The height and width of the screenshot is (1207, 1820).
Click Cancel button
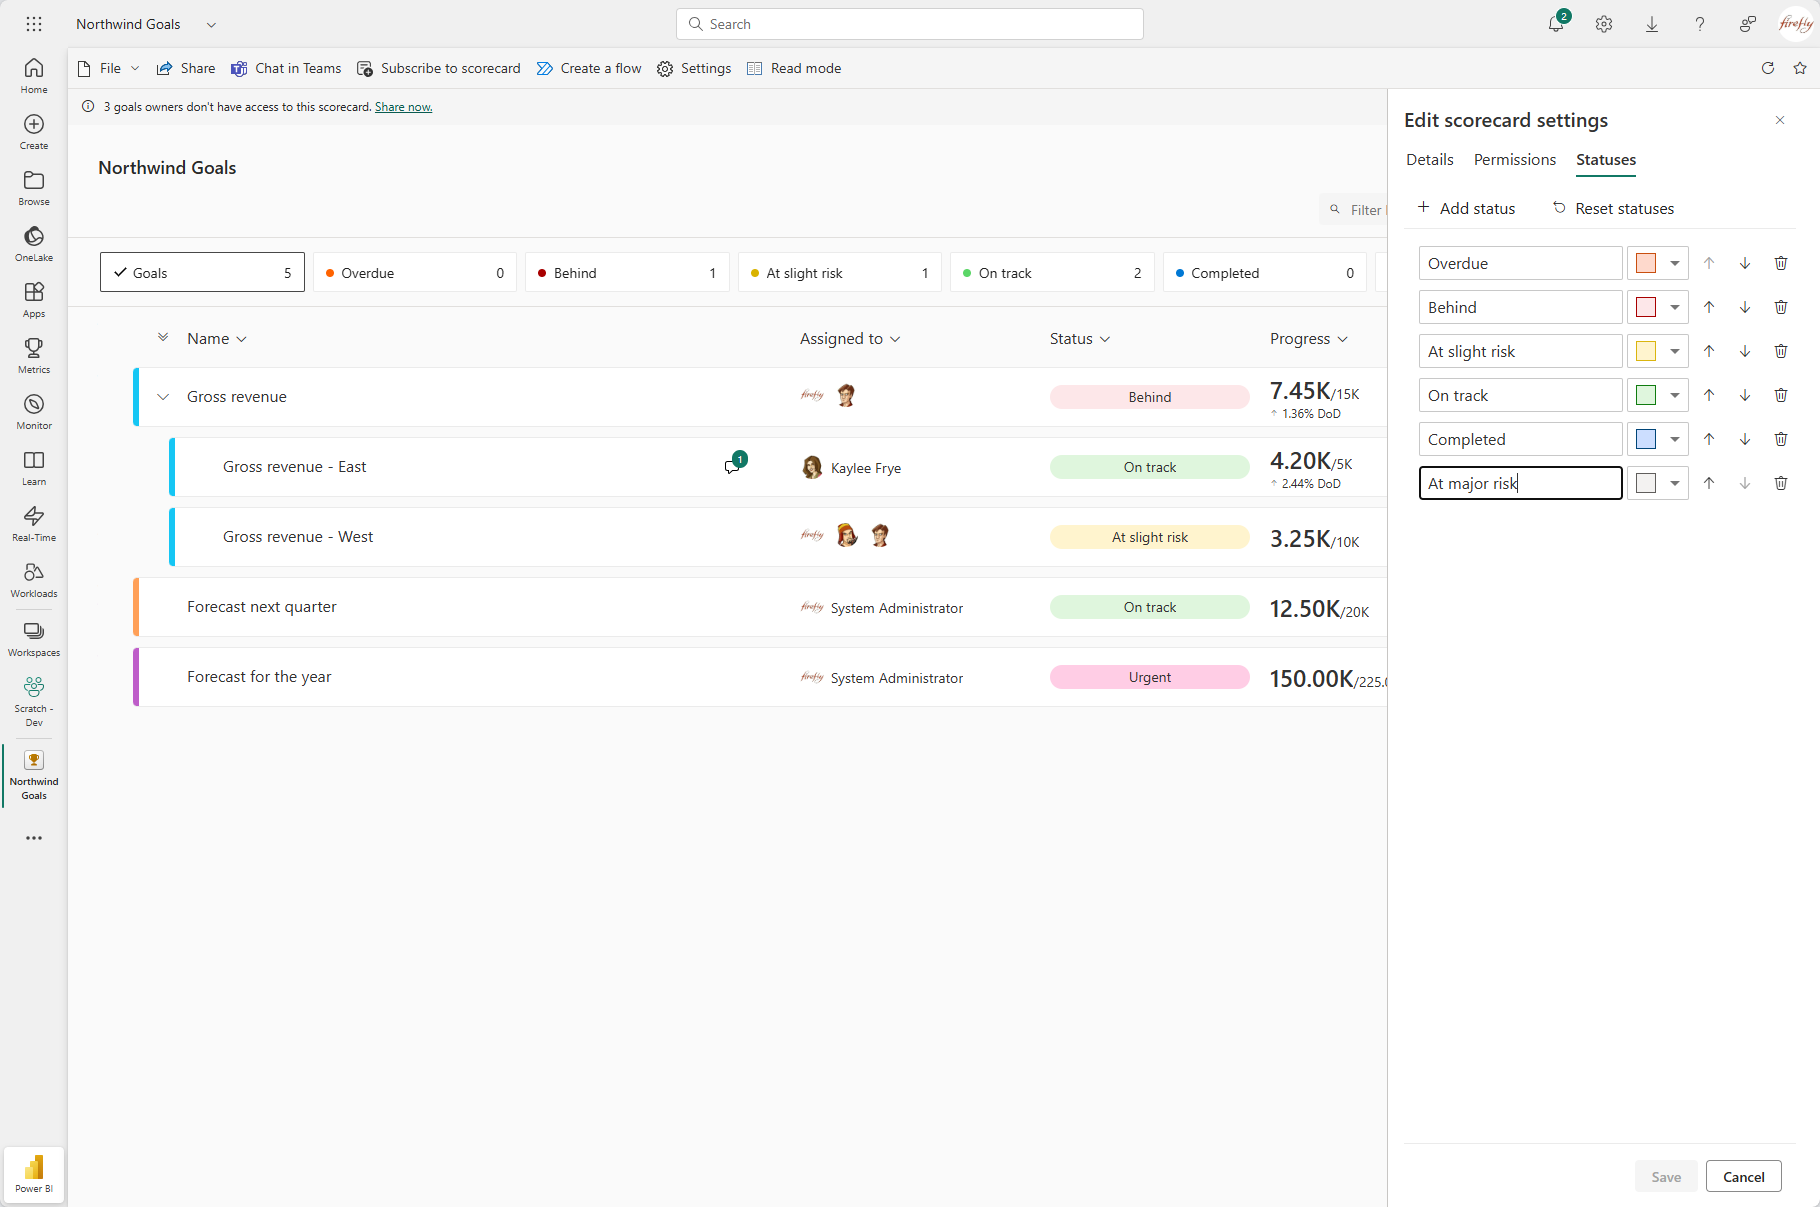coord(1744,1177)
